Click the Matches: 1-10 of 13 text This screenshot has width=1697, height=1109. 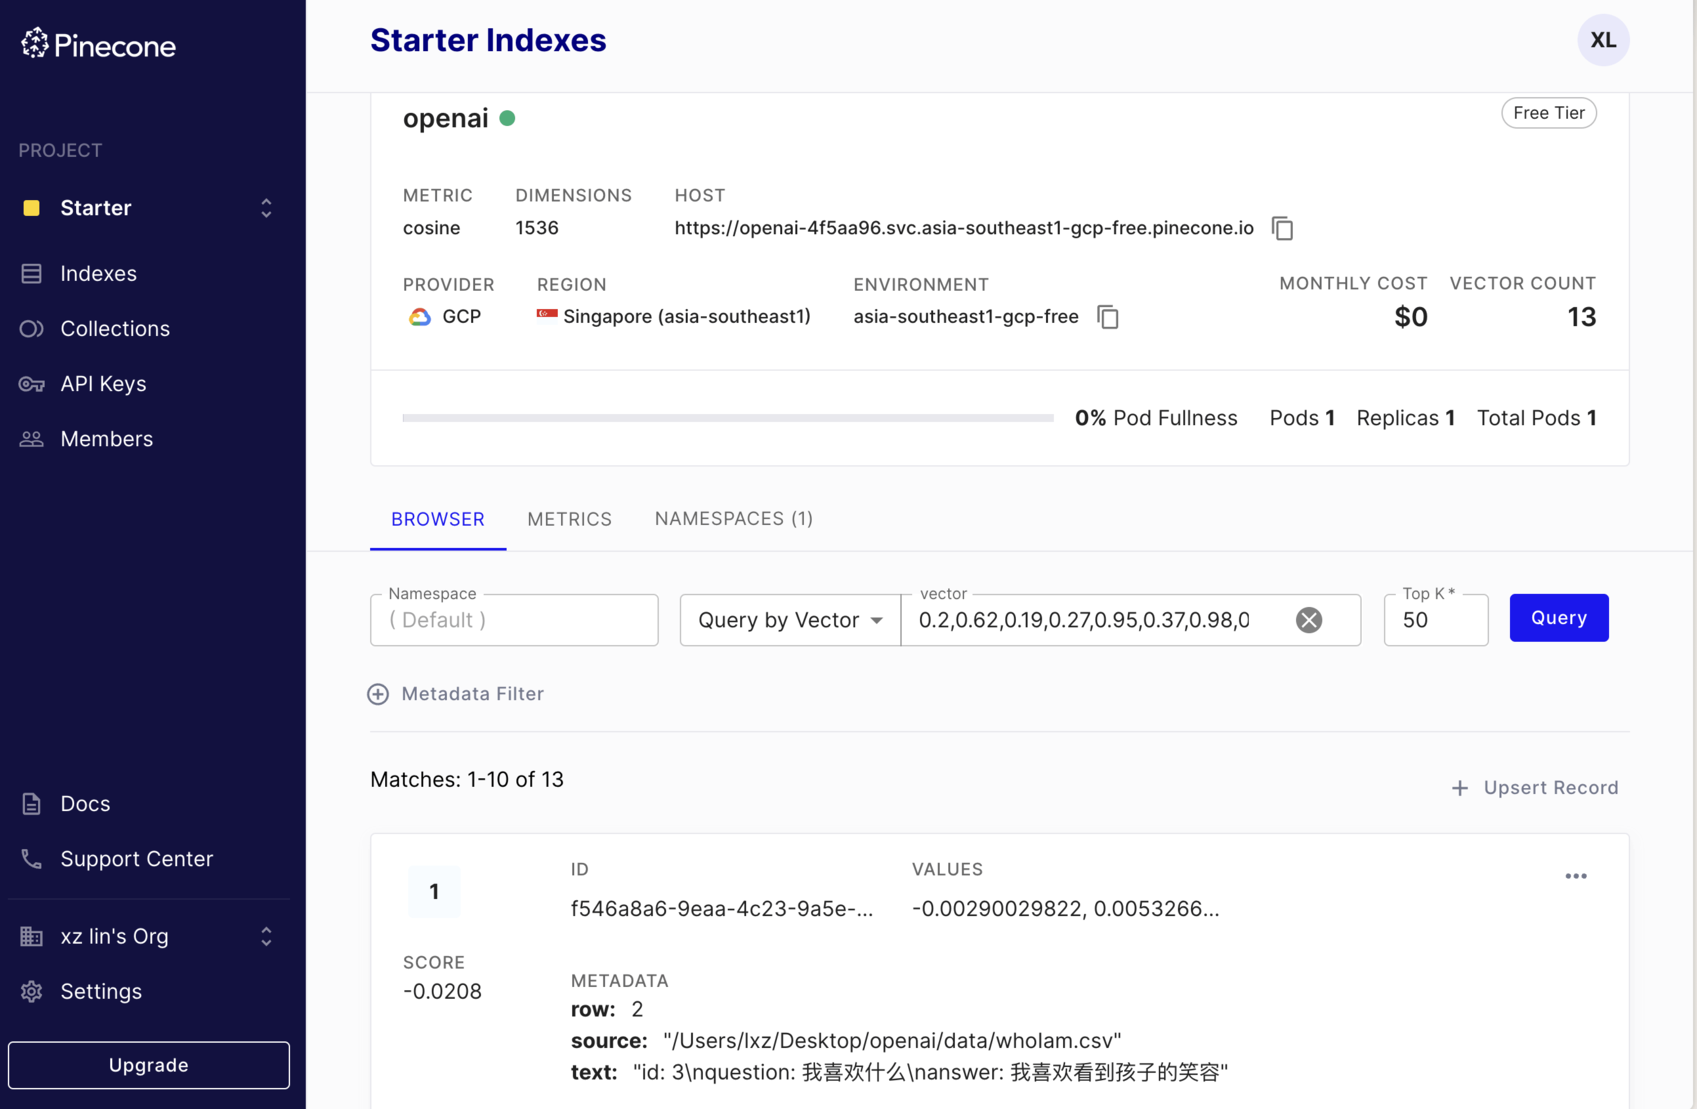pos(467,780)
